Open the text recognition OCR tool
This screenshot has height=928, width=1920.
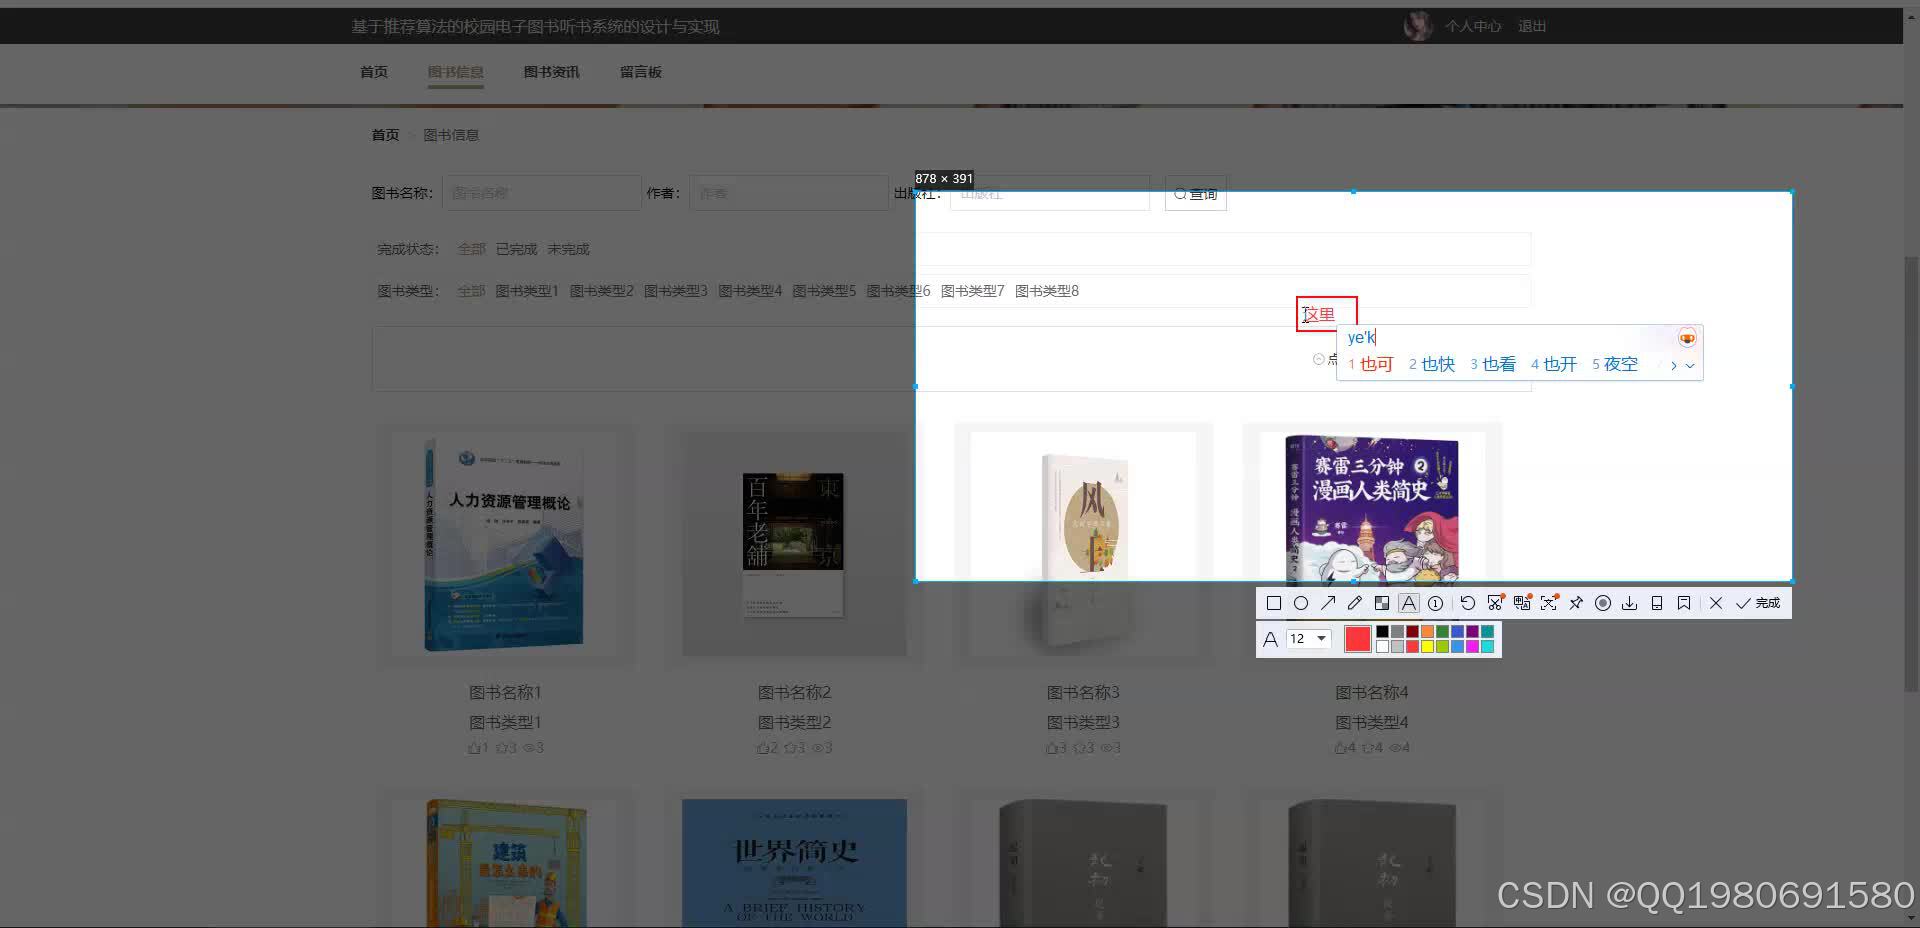pyautogui.click(x=1549, y=603)
